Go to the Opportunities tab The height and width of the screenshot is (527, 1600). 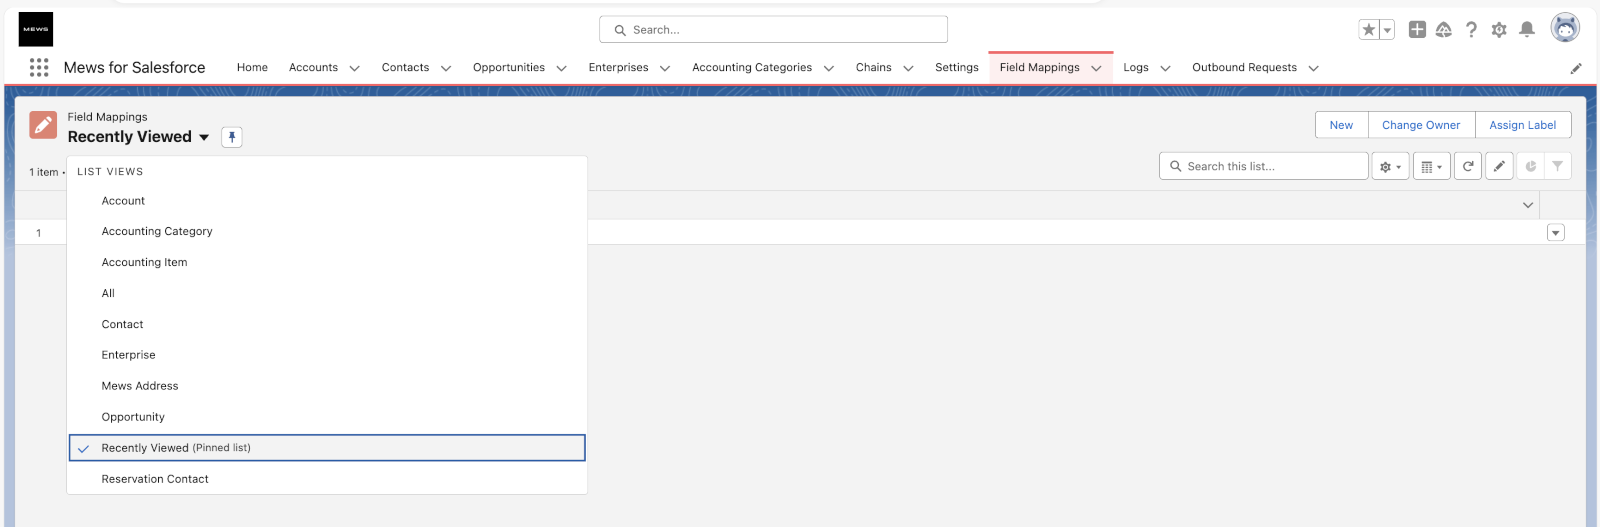pos(509,68)
